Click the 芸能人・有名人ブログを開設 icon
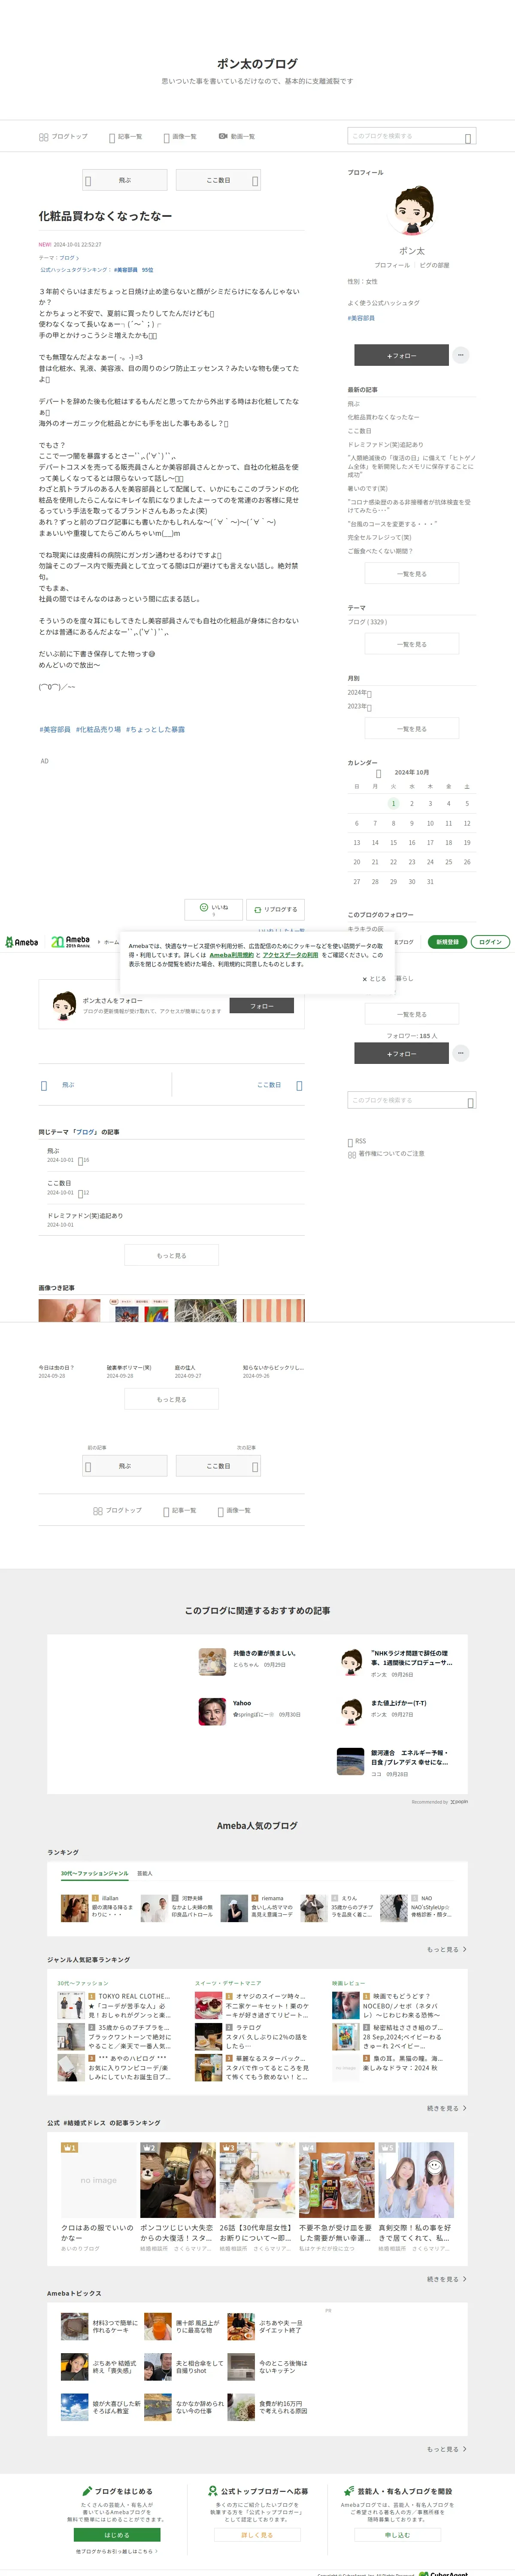 point(349,2491)
